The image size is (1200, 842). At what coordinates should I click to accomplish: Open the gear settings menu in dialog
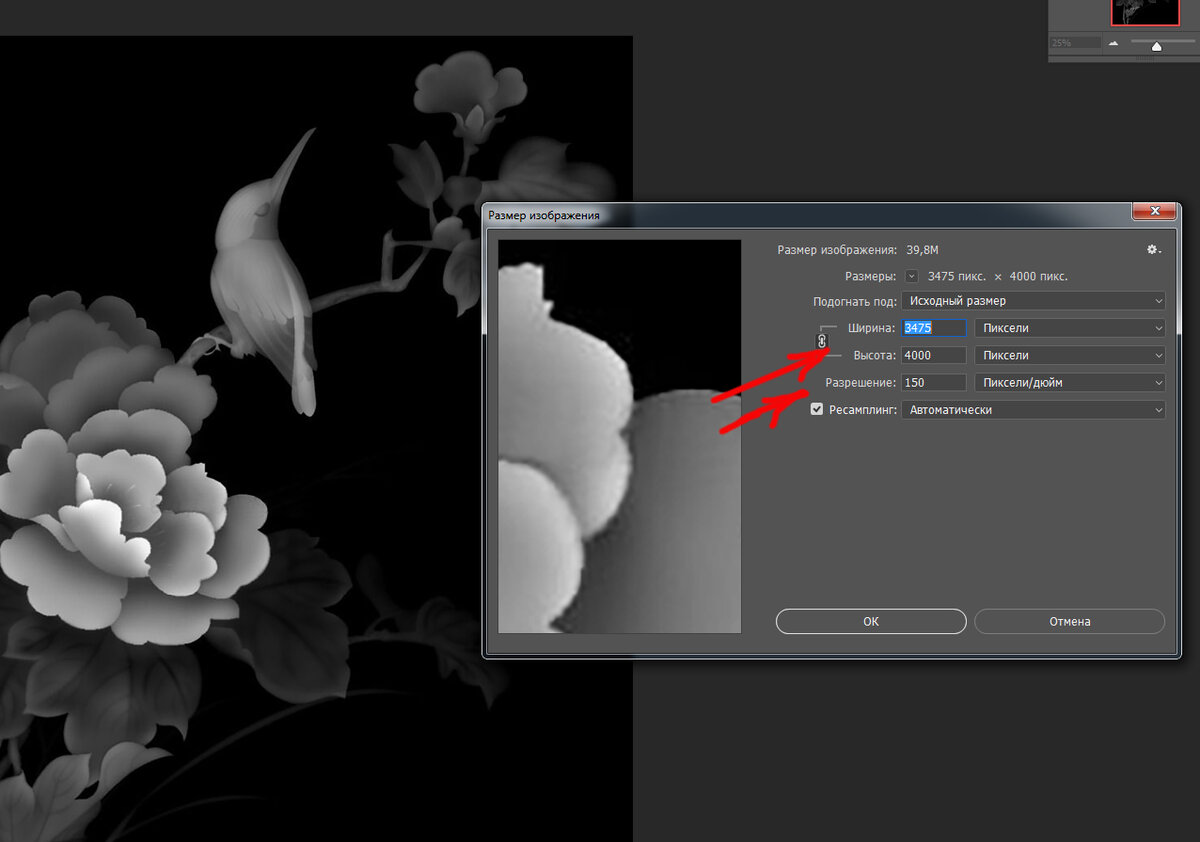[1153, 249]
